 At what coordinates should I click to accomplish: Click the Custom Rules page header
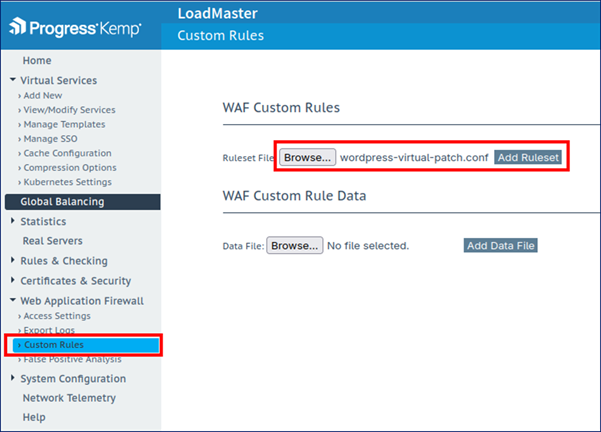pyautogui.click(x=220, y=36)
